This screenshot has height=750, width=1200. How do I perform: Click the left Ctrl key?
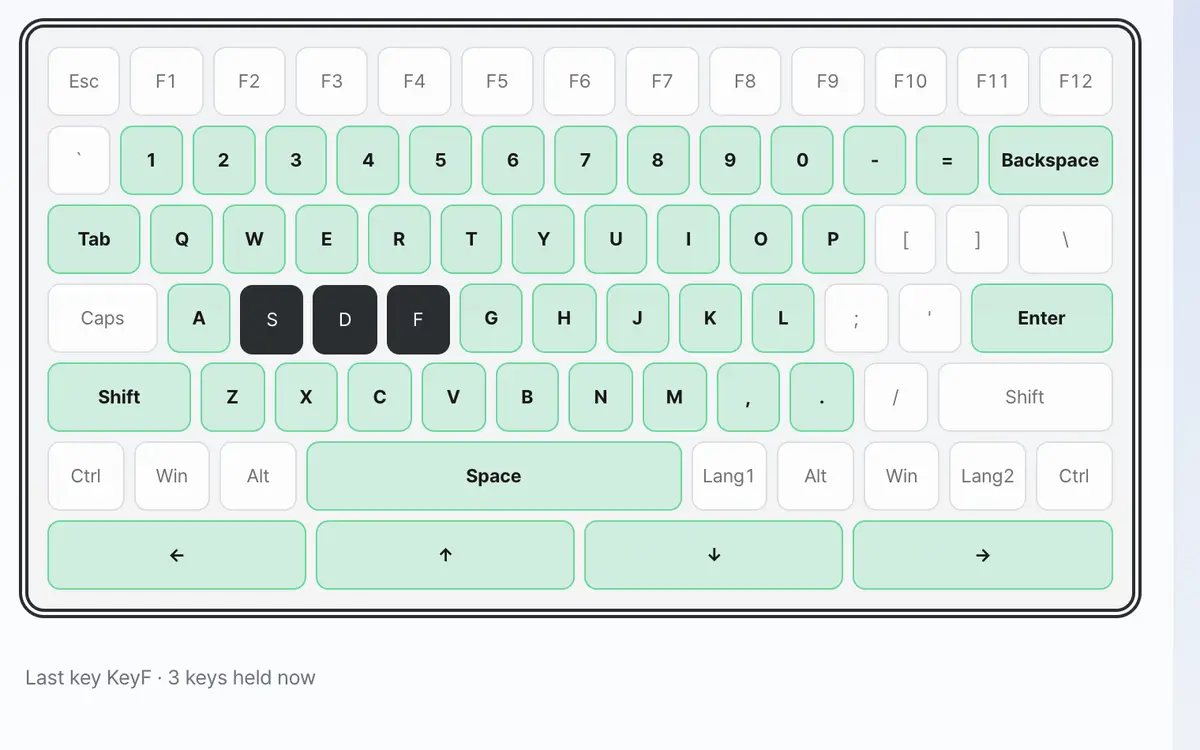86,476
